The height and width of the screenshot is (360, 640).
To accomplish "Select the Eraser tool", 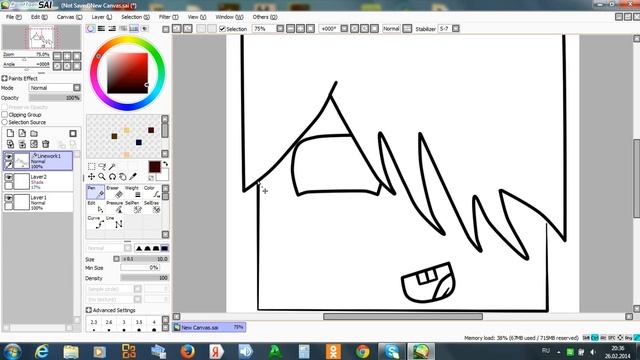I will coord(114,192).
